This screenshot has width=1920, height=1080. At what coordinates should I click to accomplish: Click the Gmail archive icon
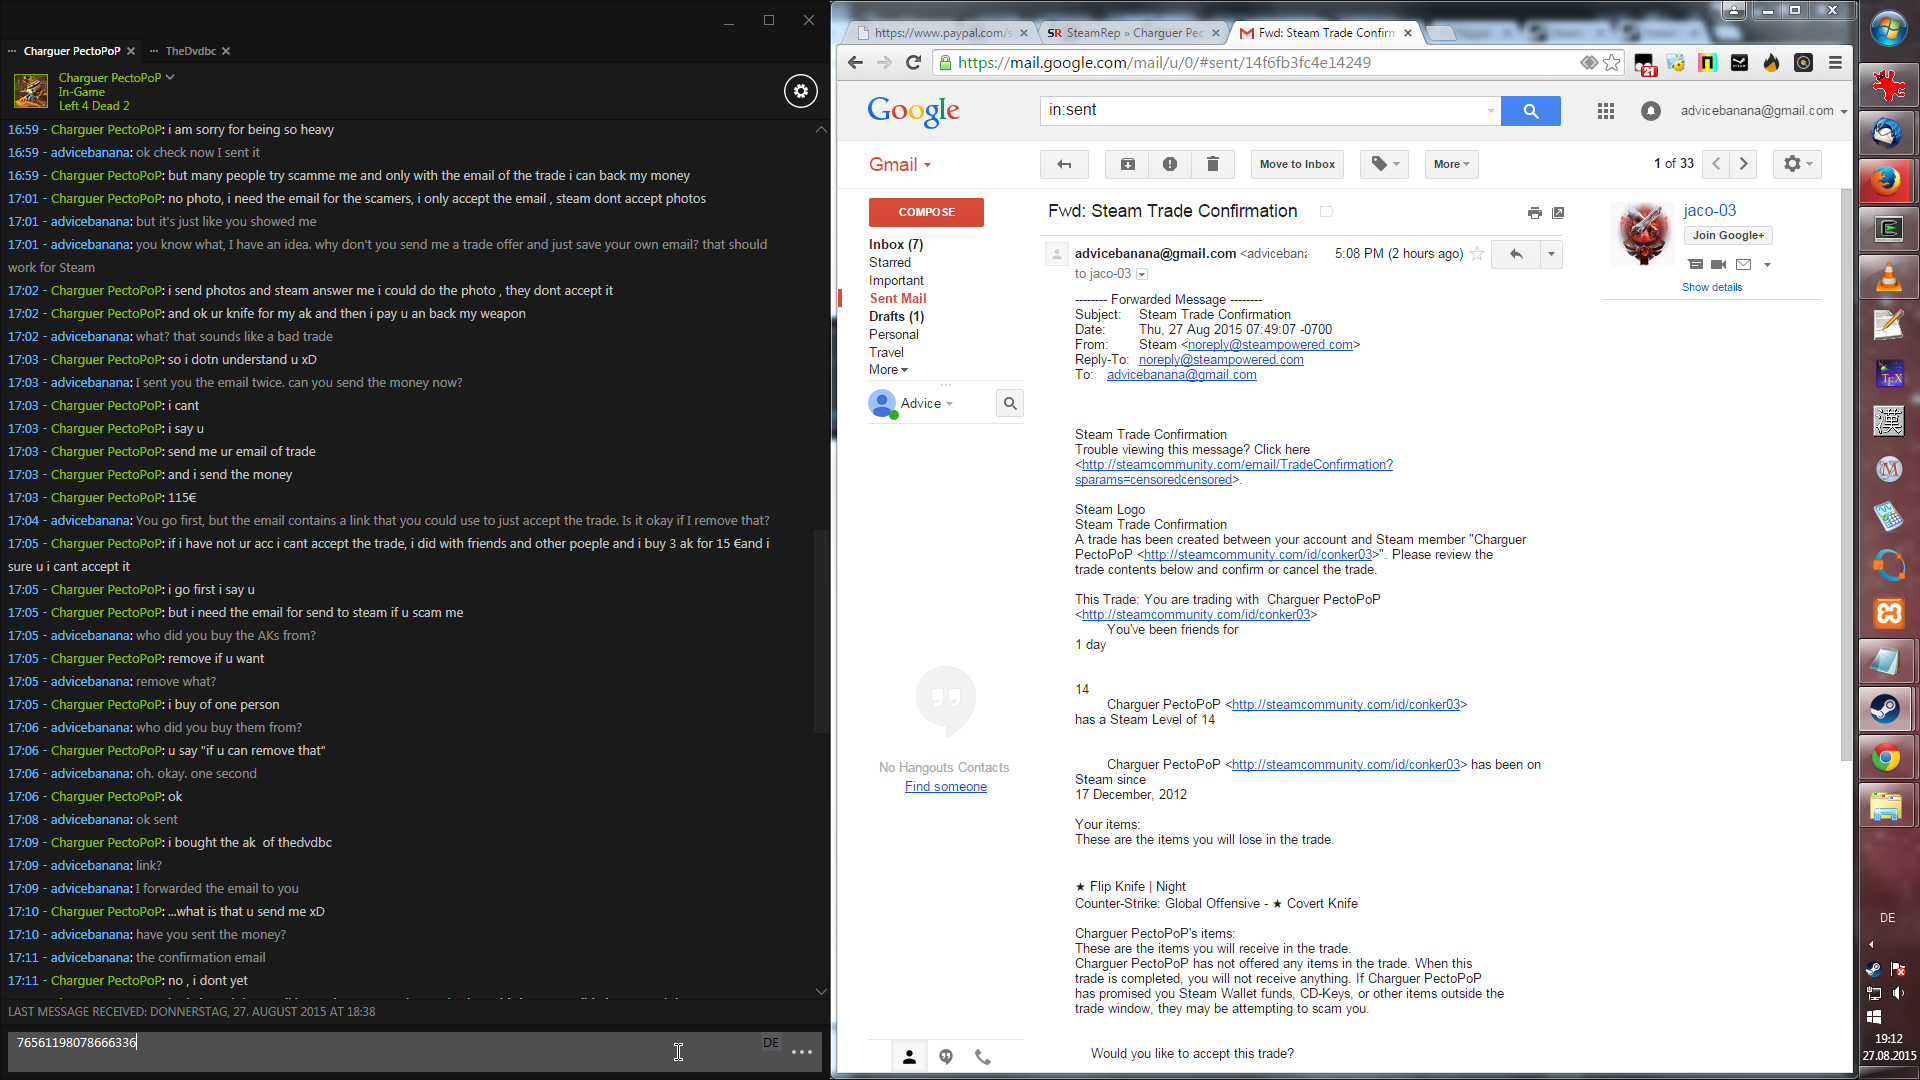tap(1127, 164)
